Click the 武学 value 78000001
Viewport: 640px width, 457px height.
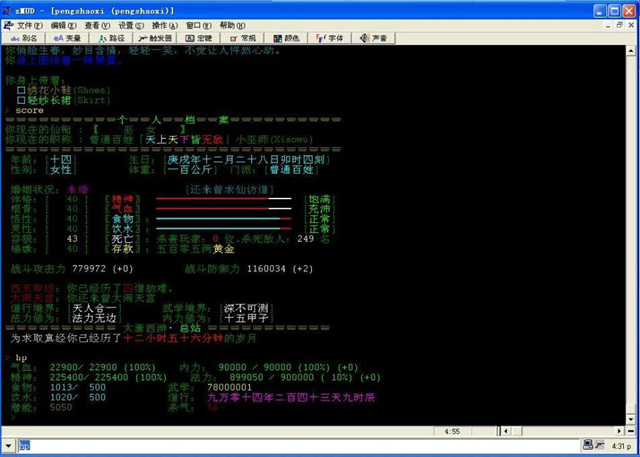[x=229, y=387]
